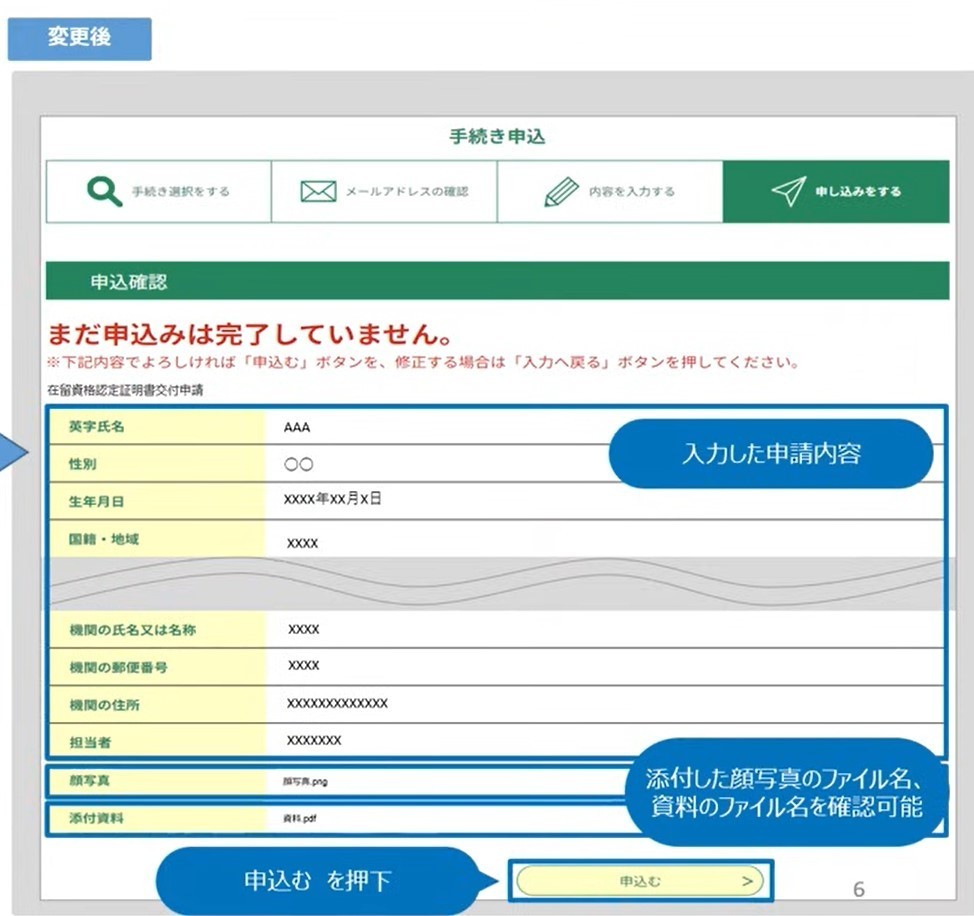974x916 pixels.
Task: Click the 生年月日 row value
Action: coord(332,499)
